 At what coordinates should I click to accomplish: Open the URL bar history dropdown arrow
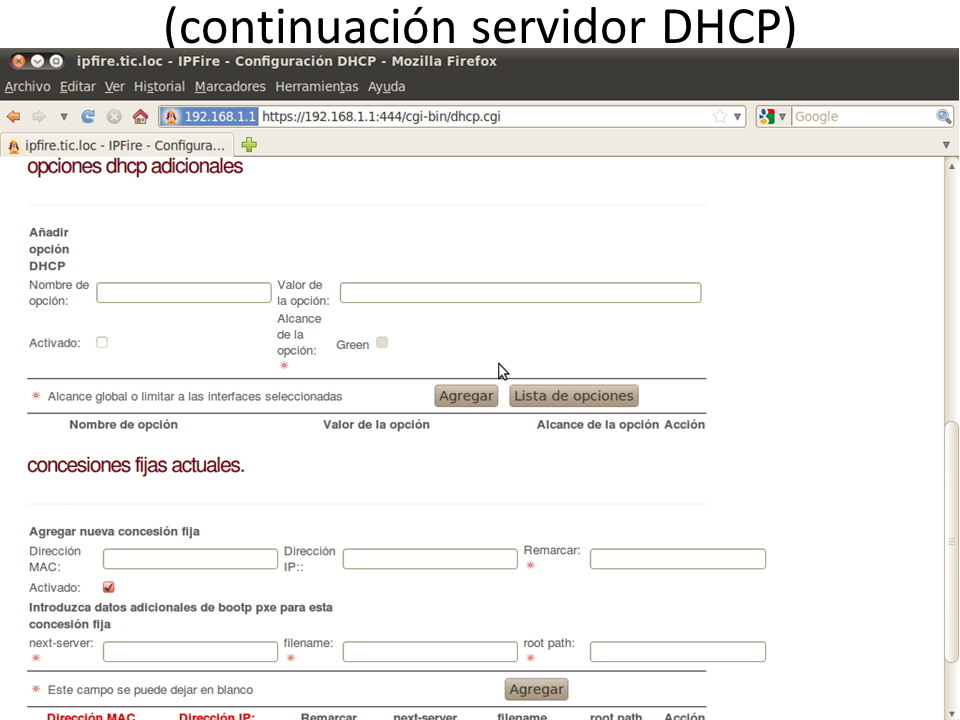coord(738,116)
